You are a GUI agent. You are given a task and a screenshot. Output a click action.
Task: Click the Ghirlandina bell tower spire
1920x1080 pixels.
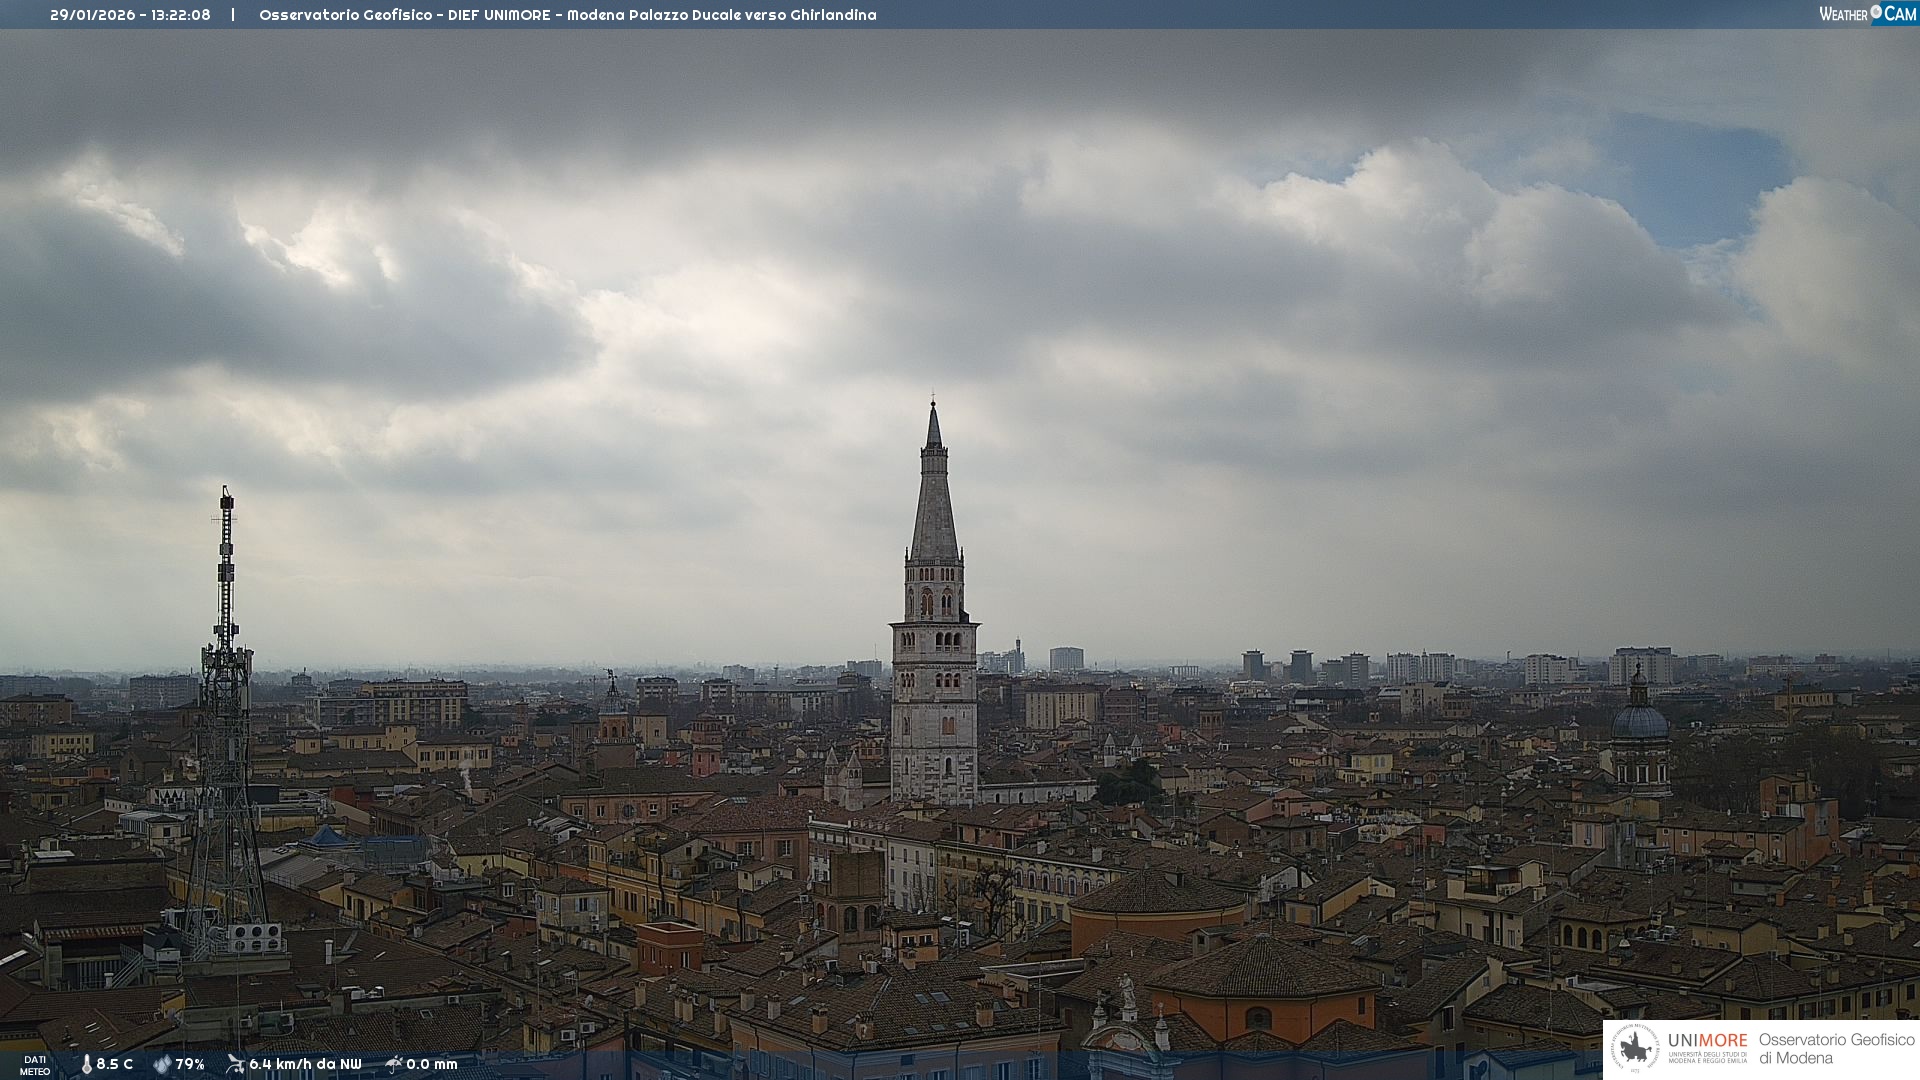click(934, 500)
